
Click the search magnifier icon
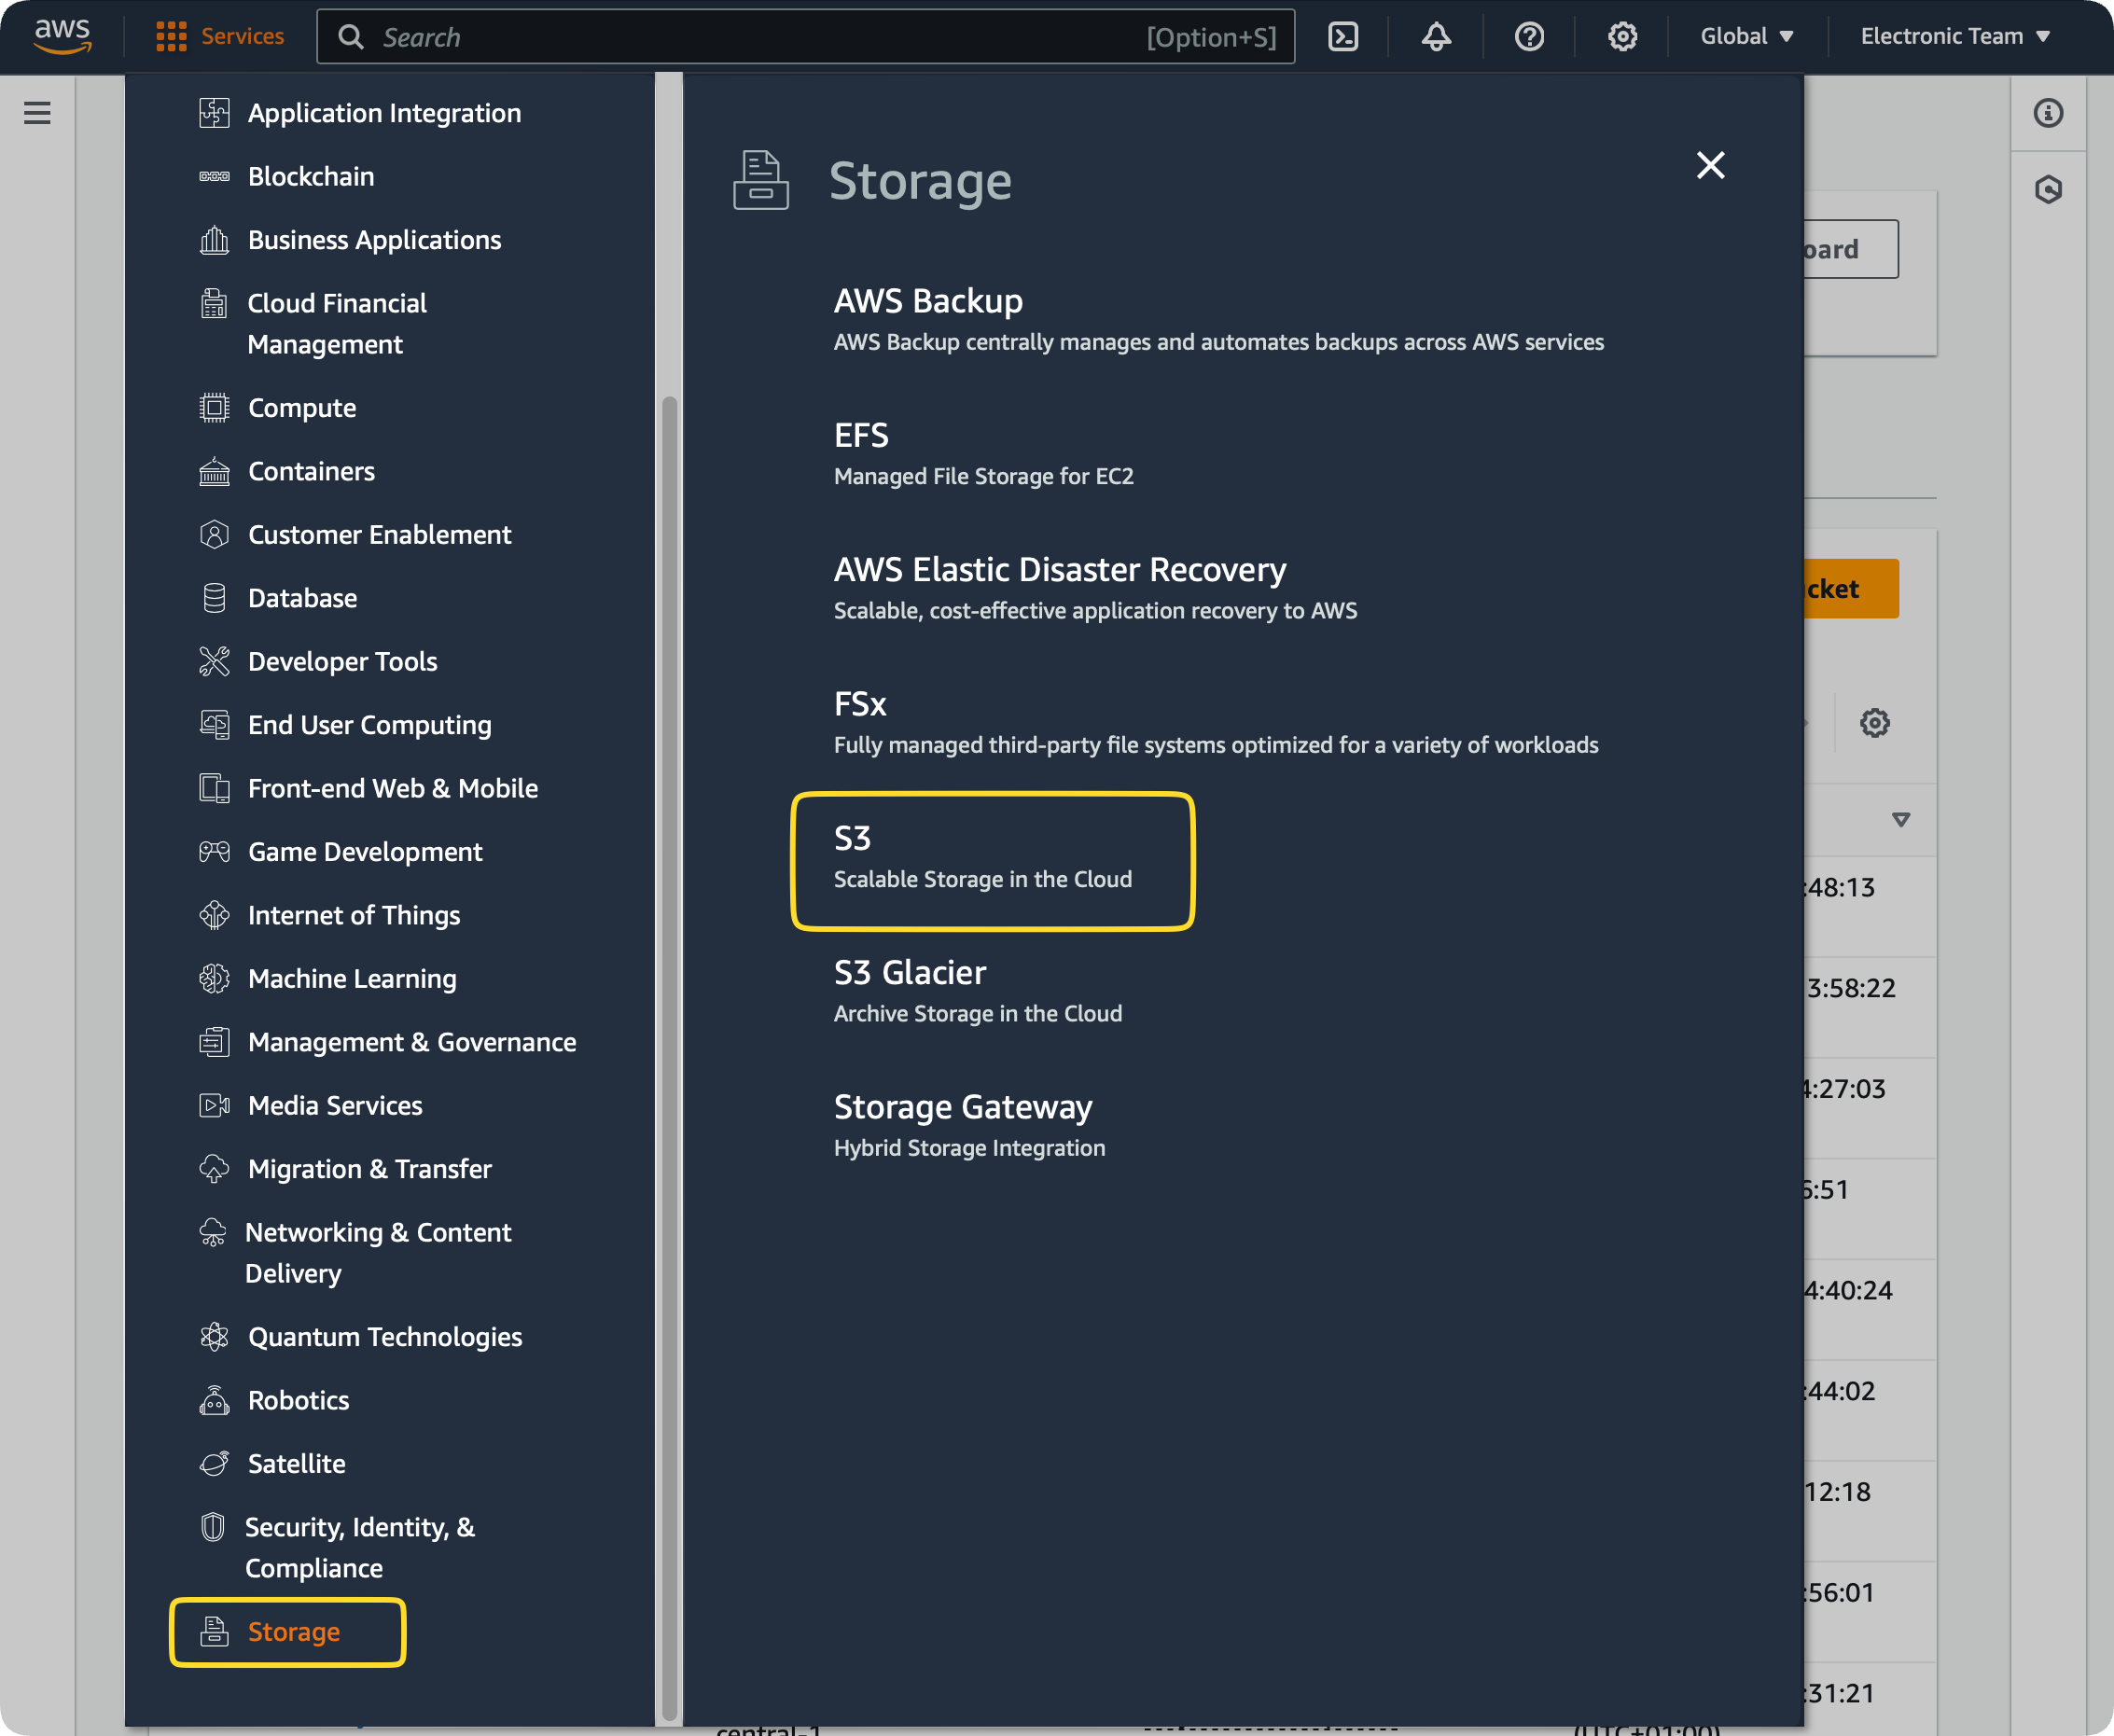(351, 36)
